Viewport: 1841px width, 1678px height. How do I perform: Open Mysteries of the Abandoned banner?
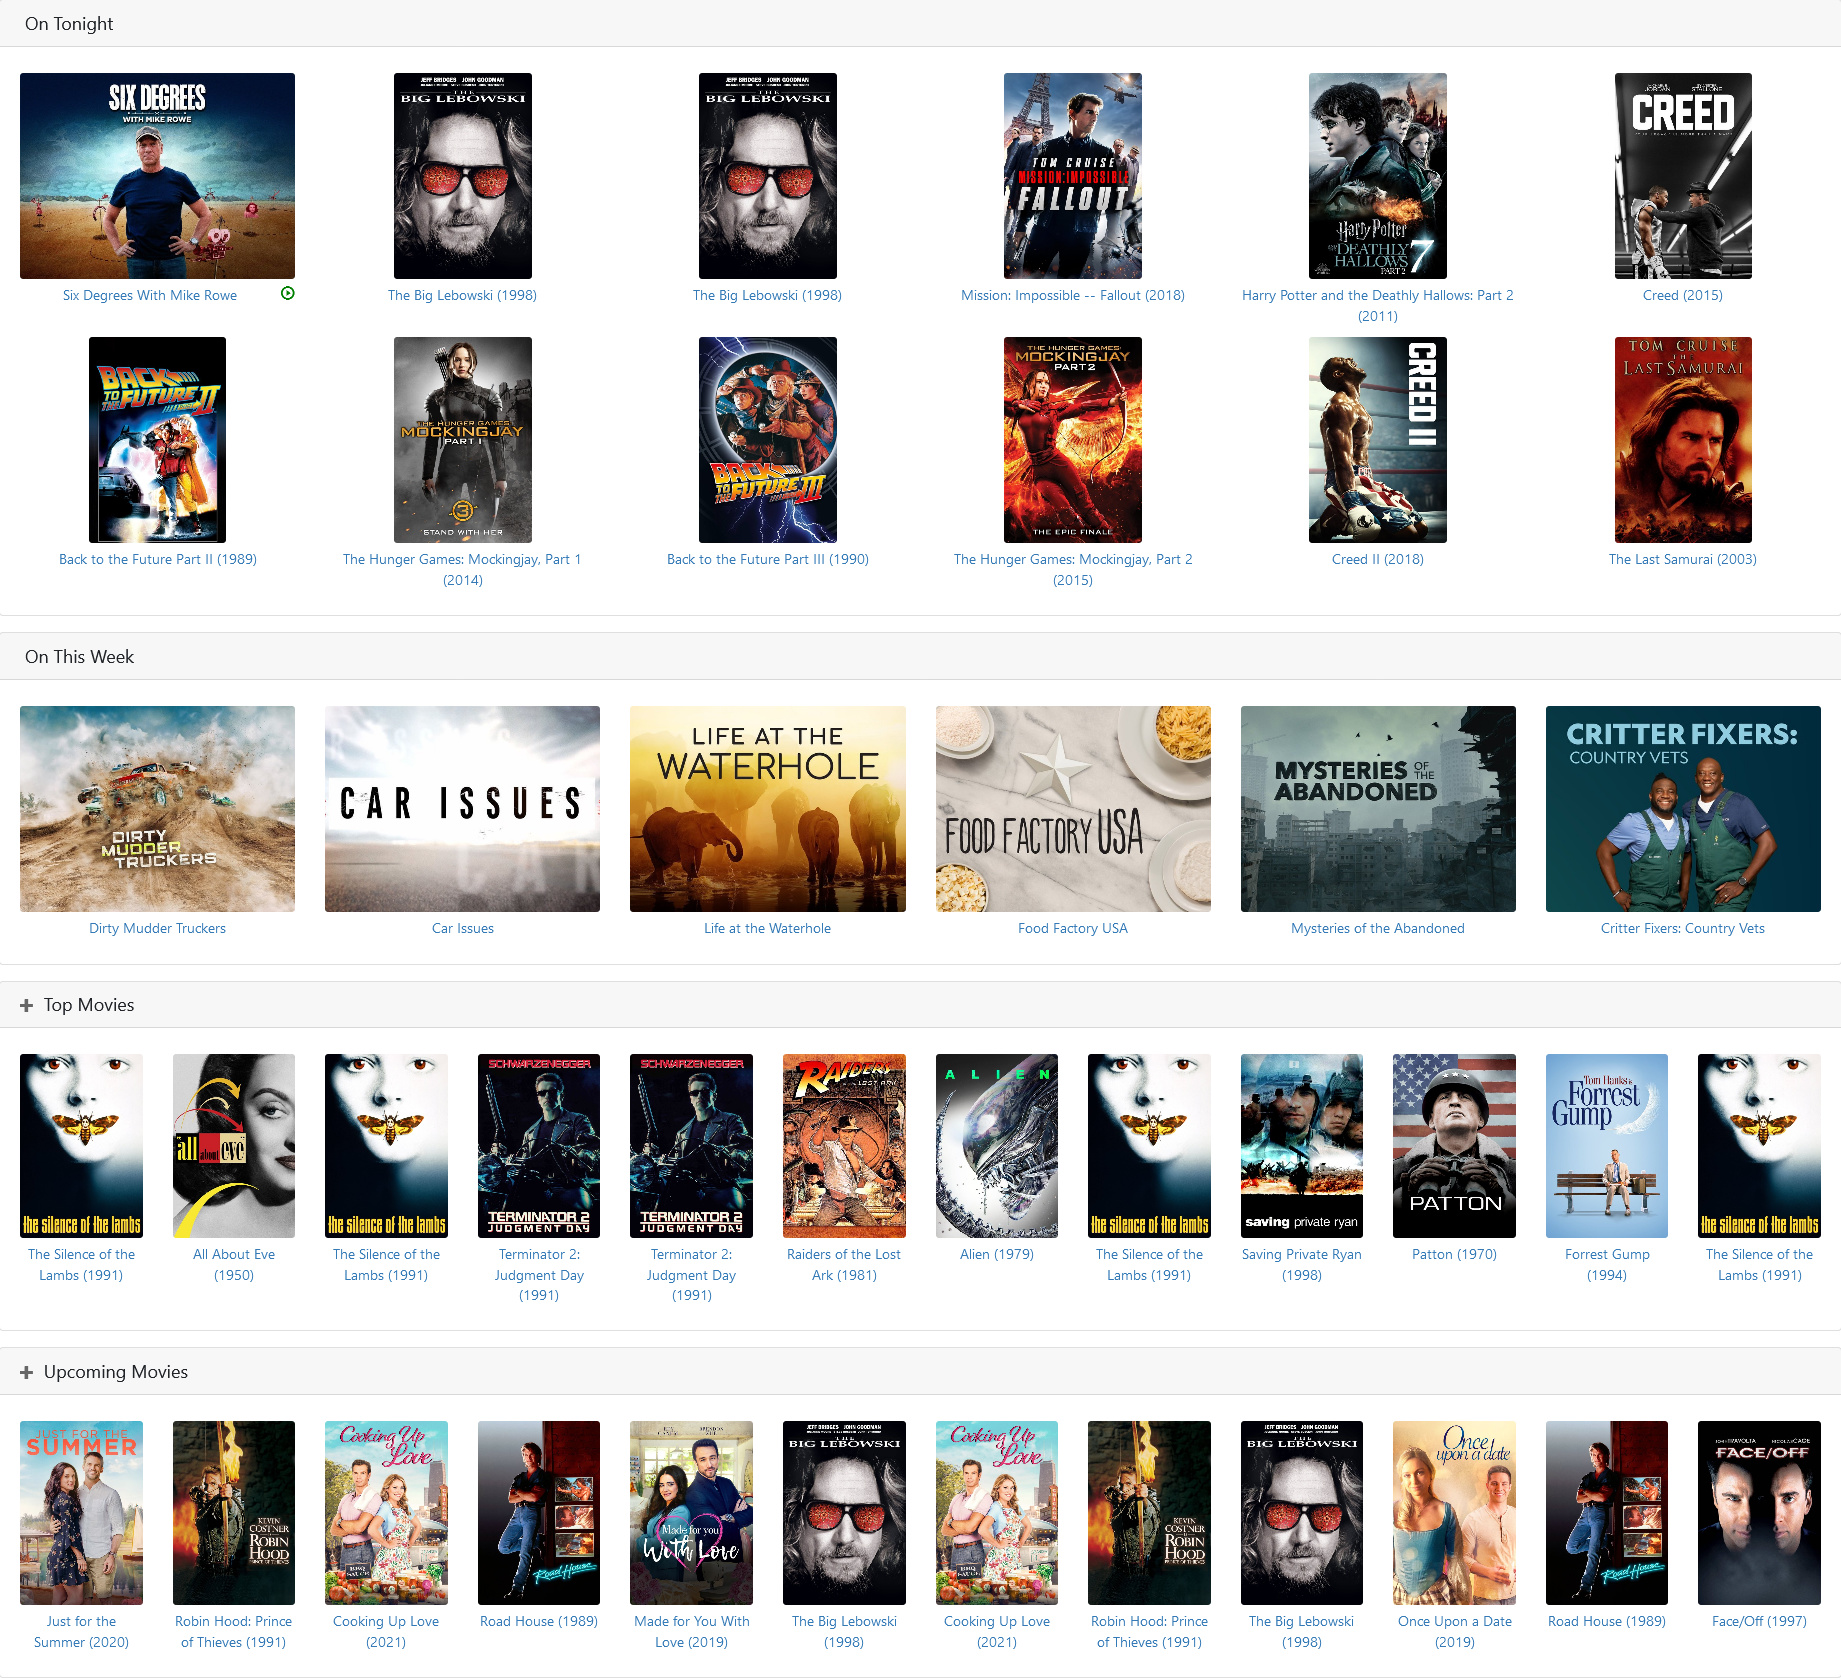(x=1377, y=809)
